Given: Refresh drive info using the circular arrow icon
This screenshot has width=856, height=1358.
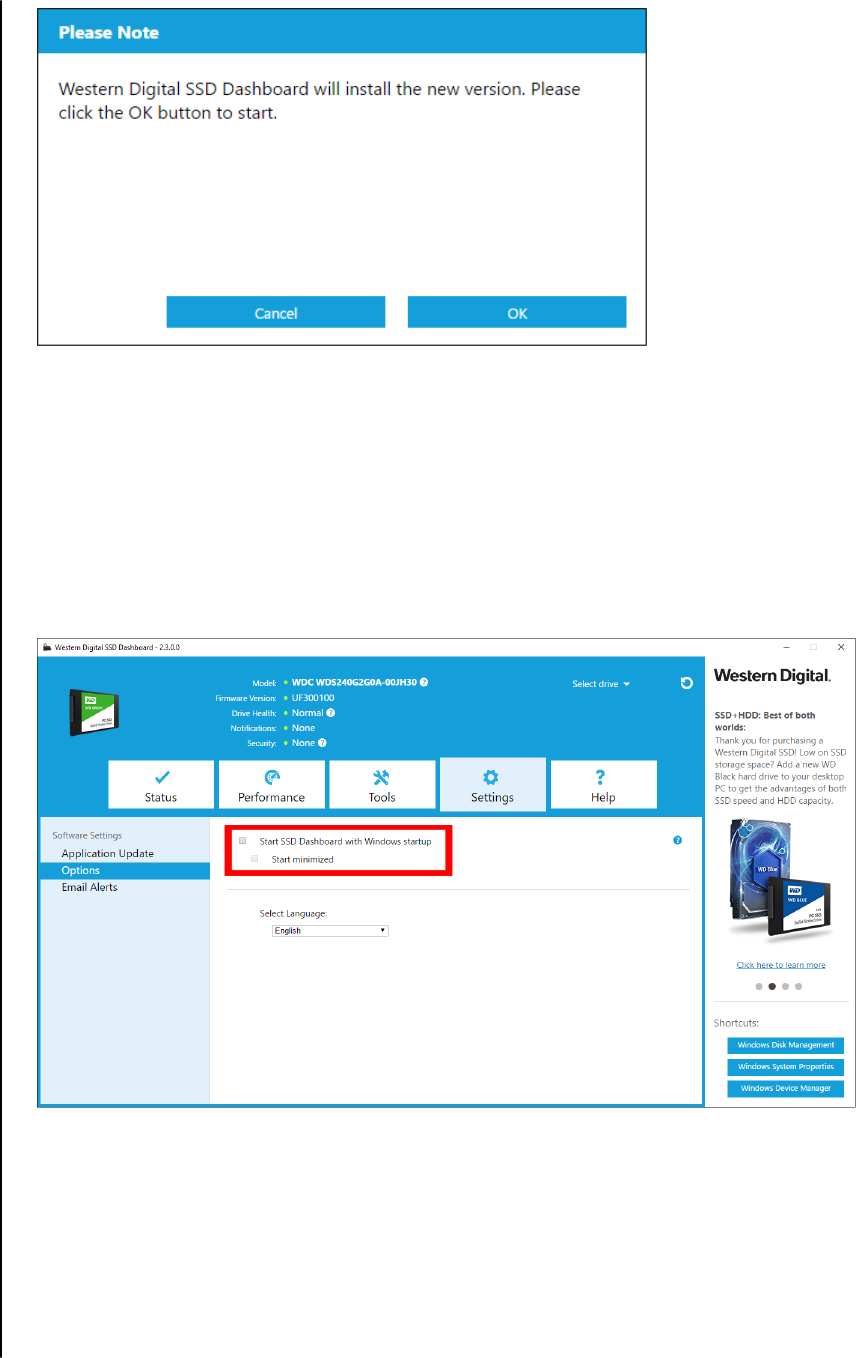Looking at the screenshot, I should coord(686,683).
